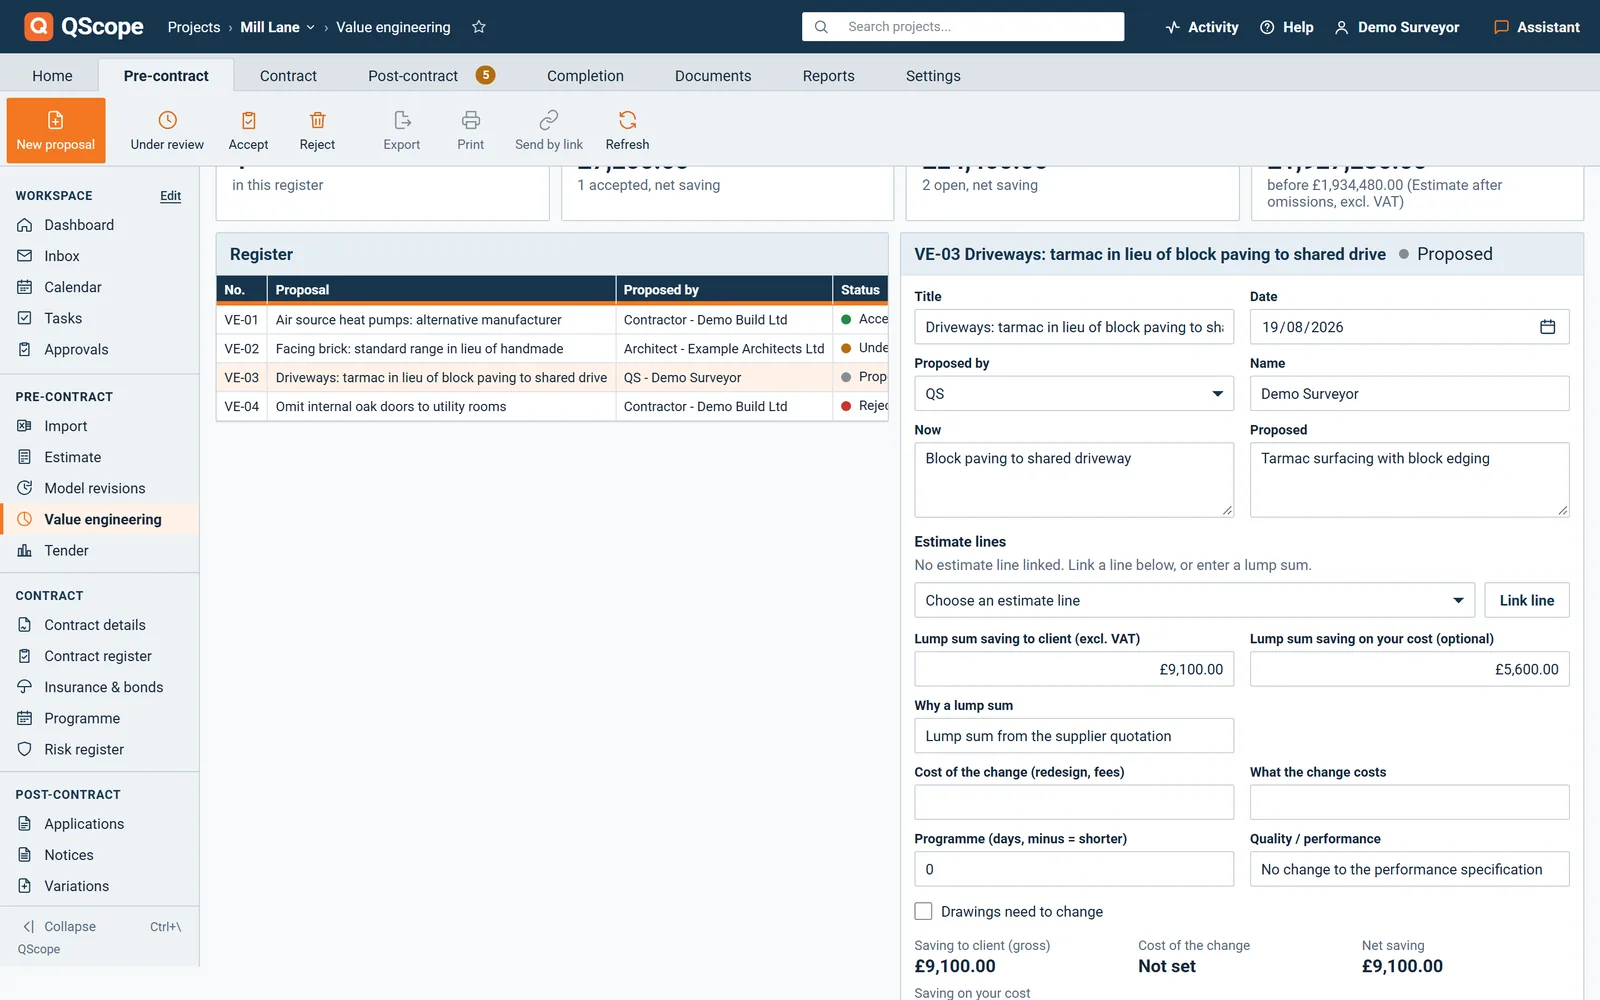This screenshot has width=1600, height=1000.
Task: Open Contract details
Action: 99,625
